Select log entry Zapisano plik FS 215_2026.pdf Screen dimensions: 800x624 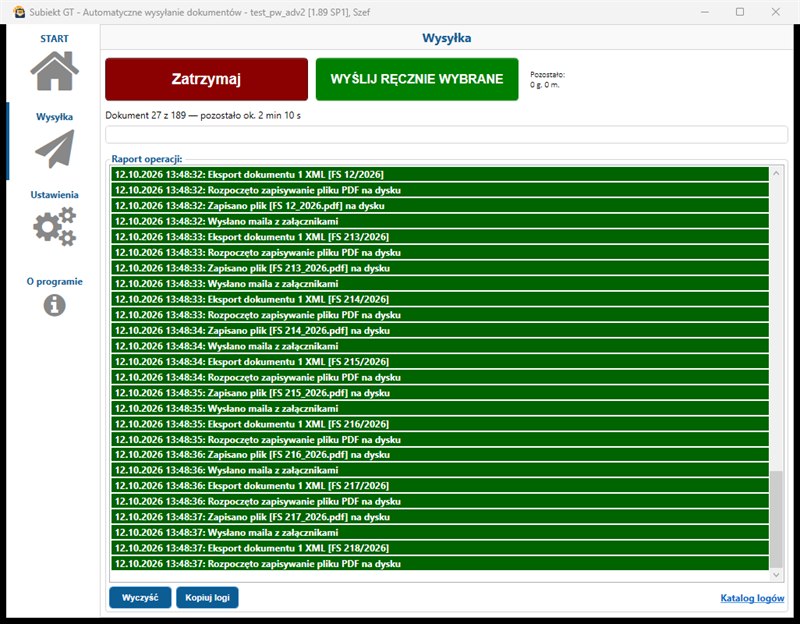click(440, 393)
